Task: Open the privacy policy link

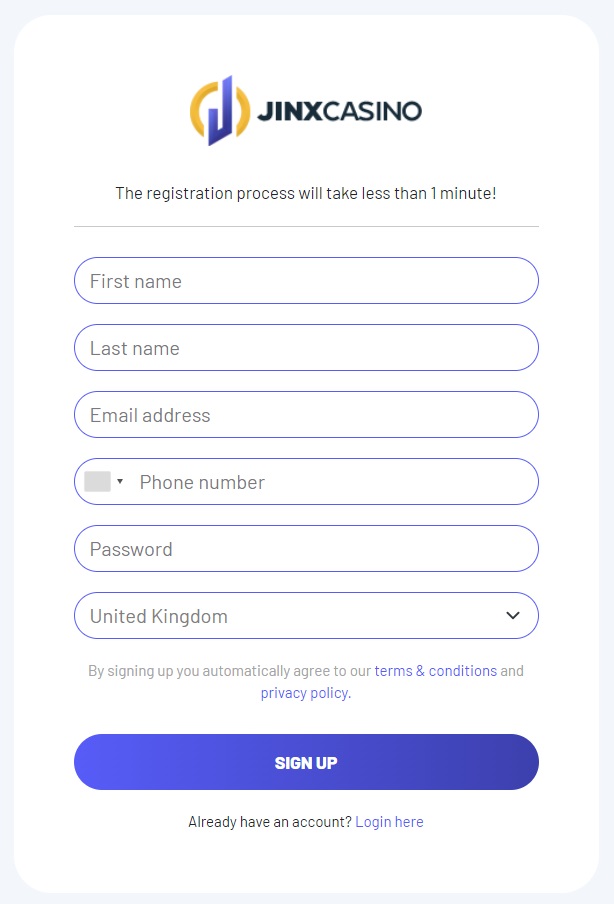Action: [304, 692]
